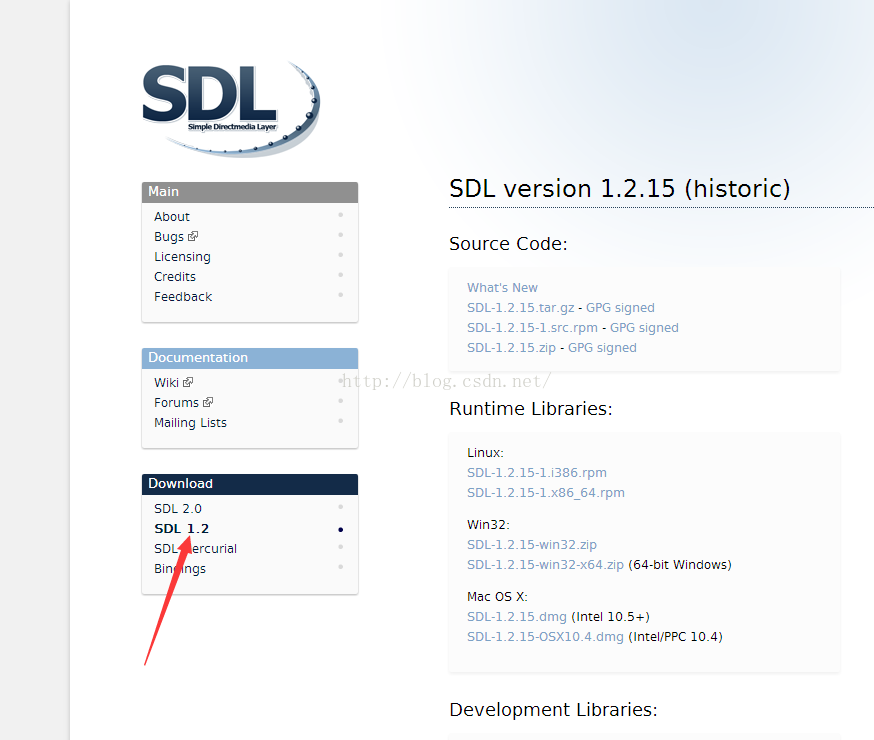Download SDL-1.2.15-1.src.rpm
874x740 pixels.
tap(532, 328)
